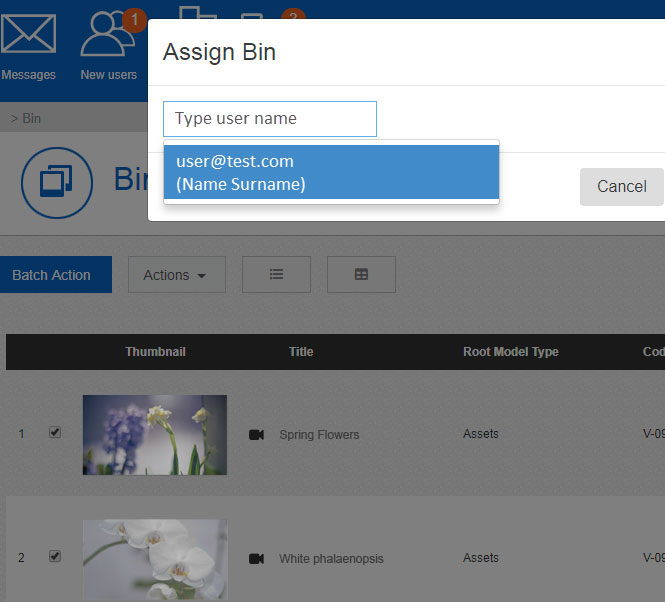Click the Batch Action button

tap(52, 275)
